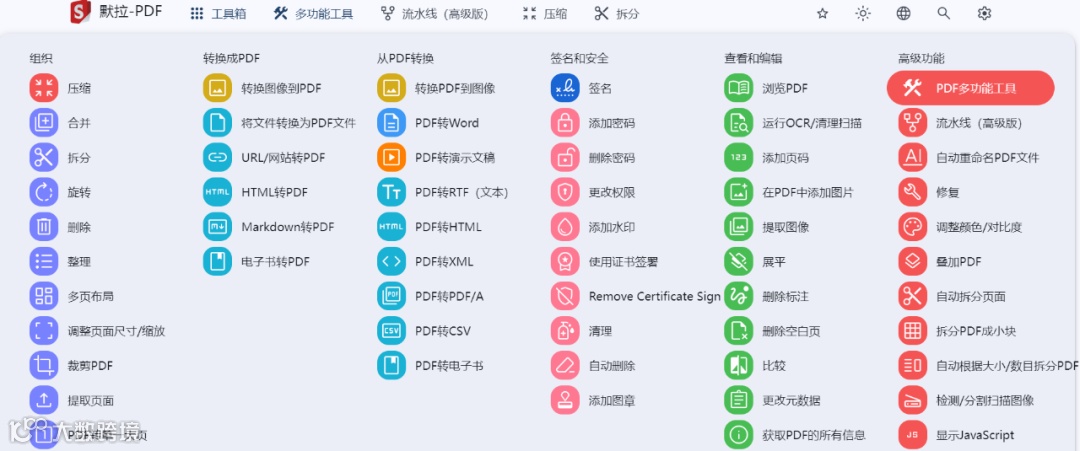
Task: Click the URL/网站转PDF link icon
Action: (218, 157)
